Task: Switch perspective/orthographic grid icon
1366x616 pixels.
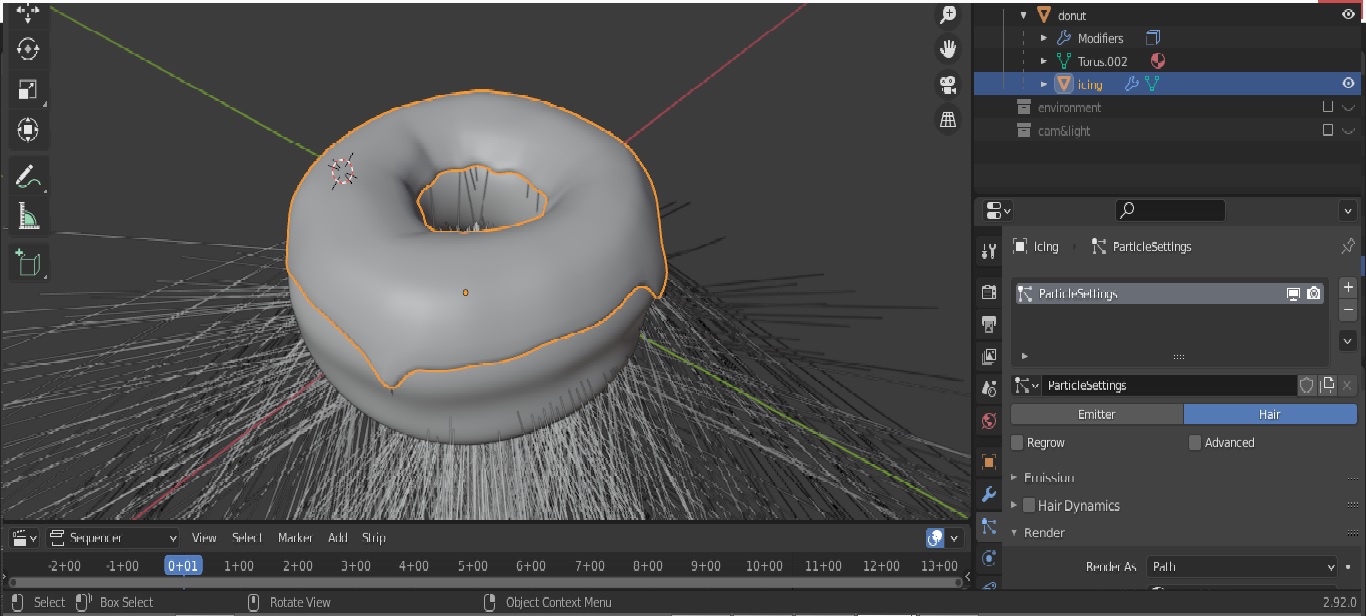Action: 947,120
